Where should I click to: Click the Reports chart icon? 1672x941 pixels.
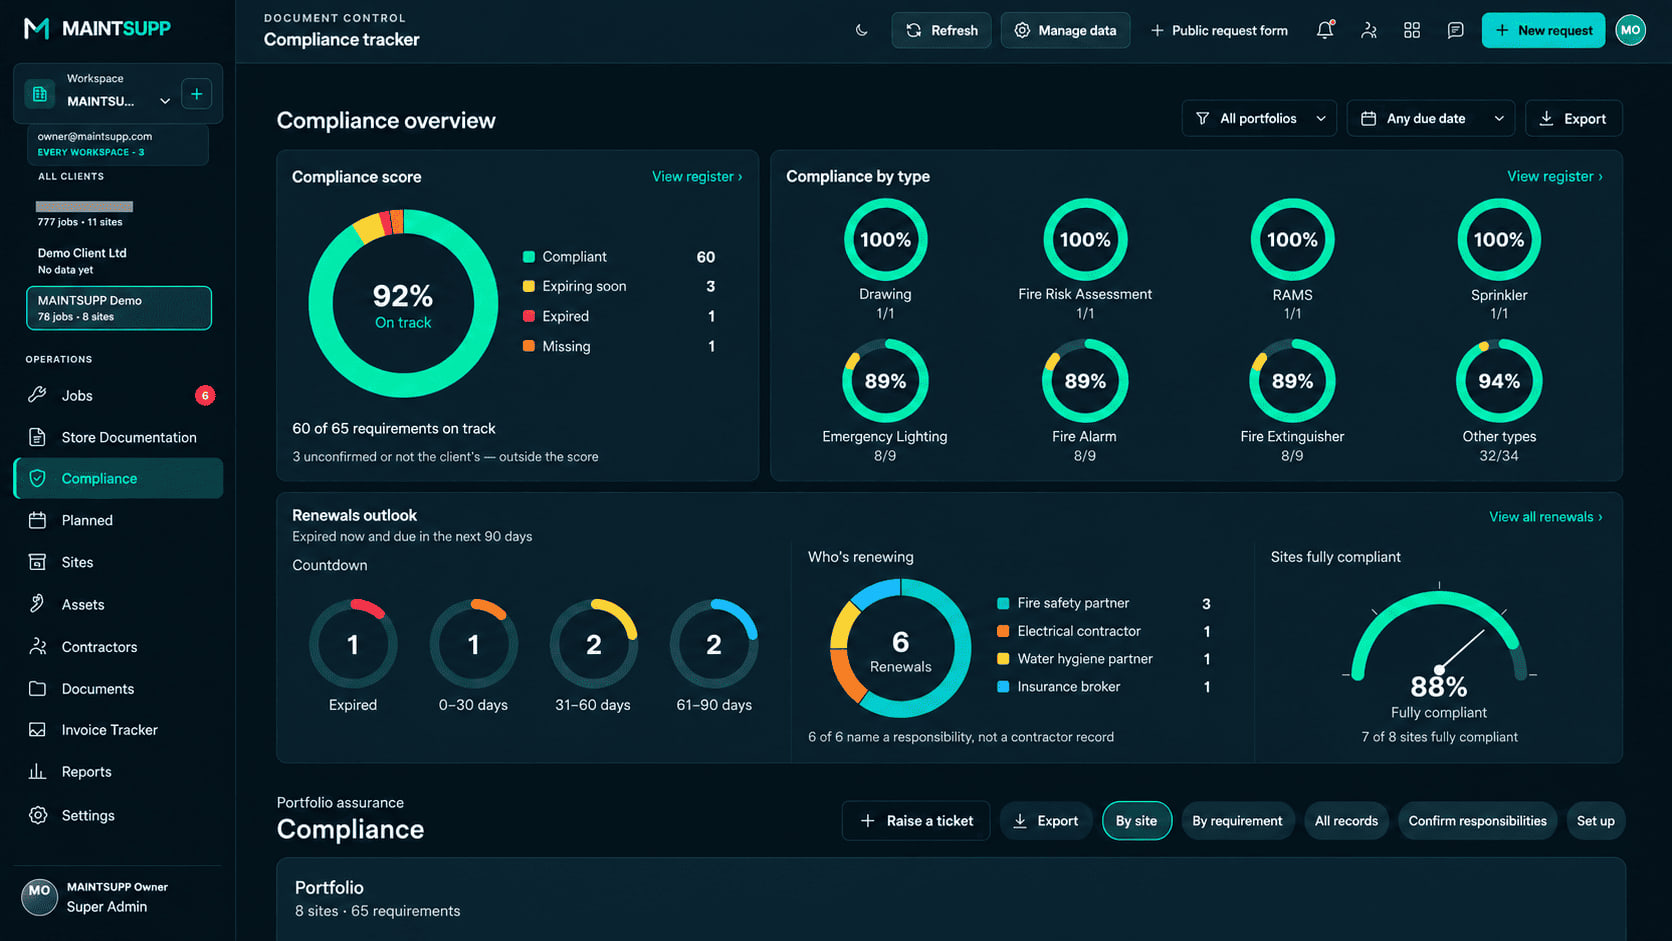tap(37, 772)
